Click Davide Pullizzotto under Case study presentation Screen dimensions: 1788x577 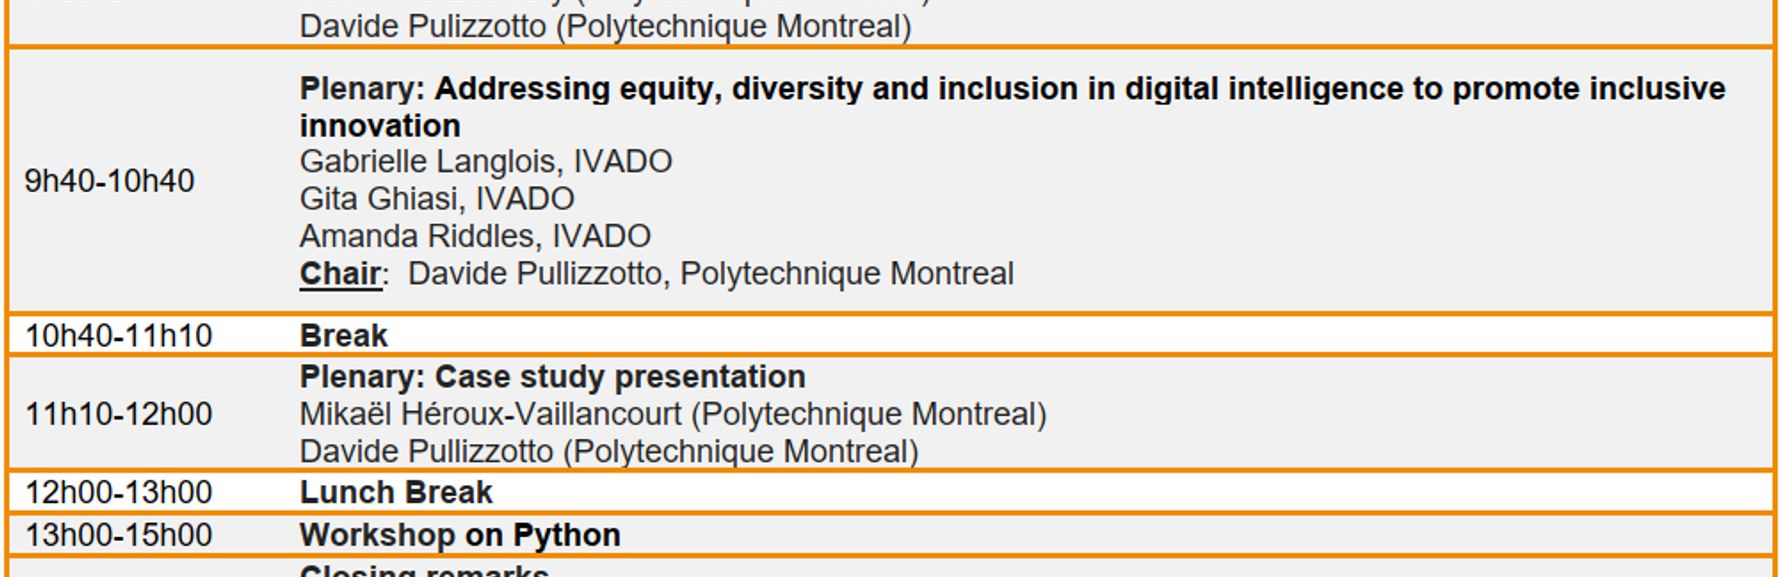[x=609, y=452]
